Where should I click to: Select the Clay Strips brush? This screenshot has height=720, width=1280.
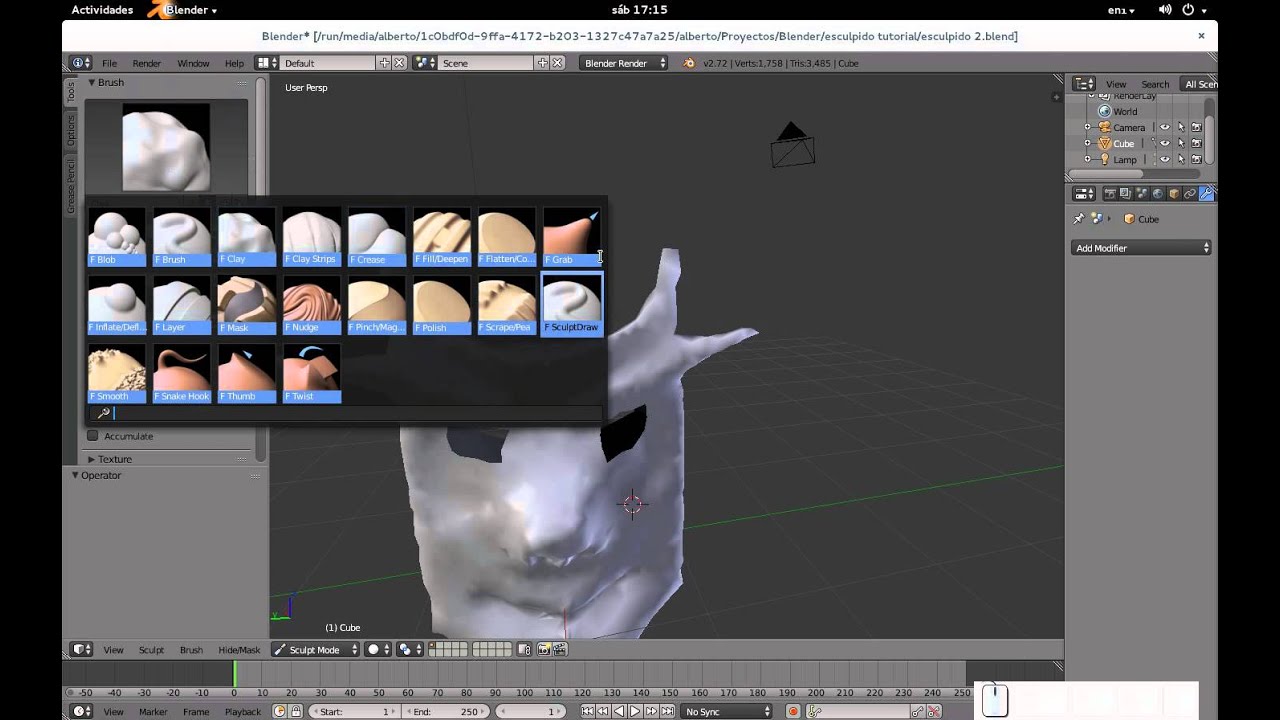(312, 238)
